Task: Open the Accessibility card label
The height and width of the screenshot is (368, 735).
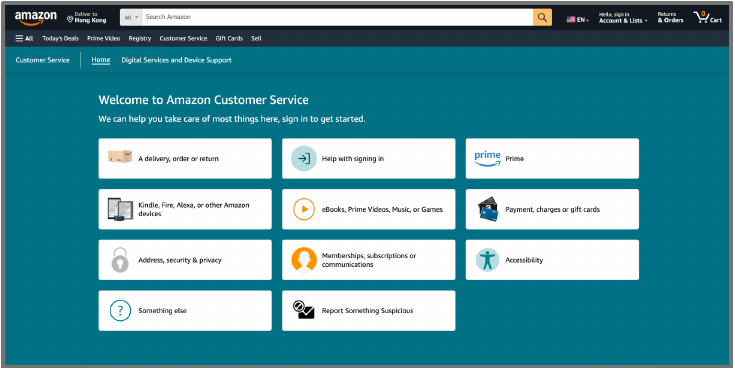Action: (524, 260)
